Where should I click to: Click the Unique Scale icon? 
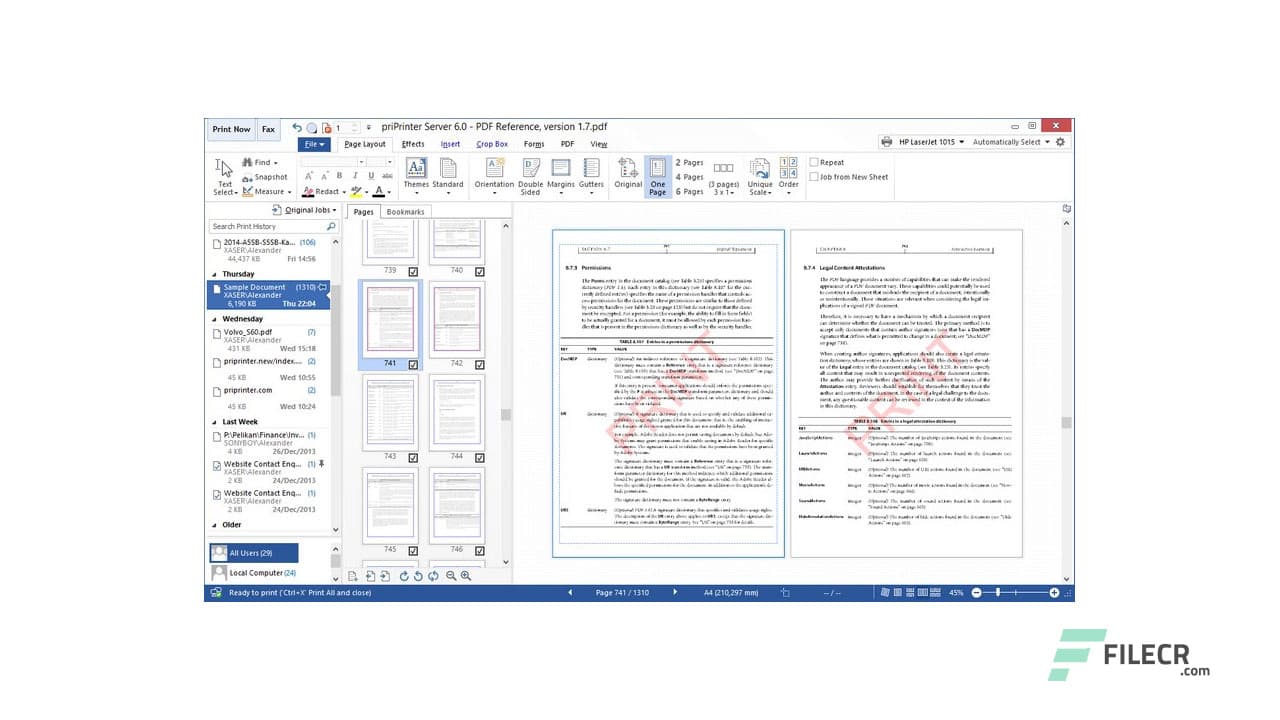click(760, 170)
